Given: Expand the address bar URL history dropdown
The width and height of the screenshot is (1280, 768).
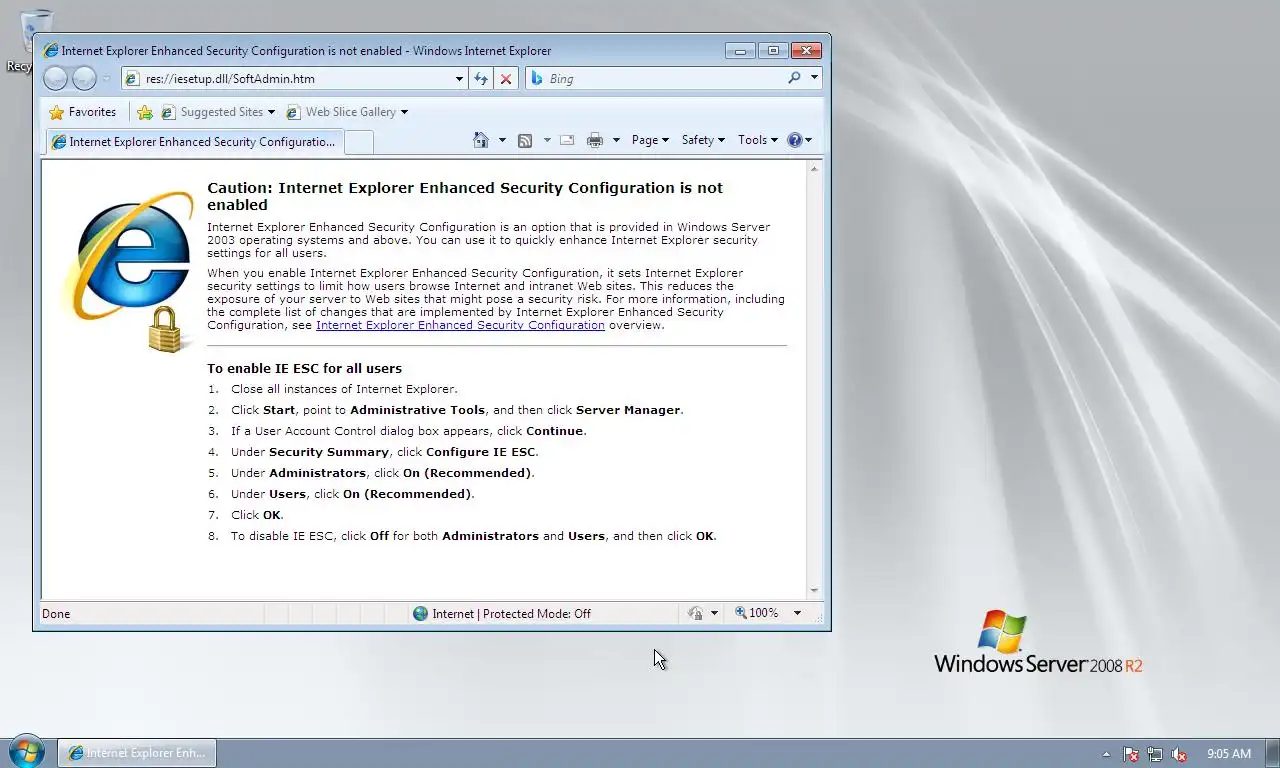Looking at the screenshot, I should point(459,78).
